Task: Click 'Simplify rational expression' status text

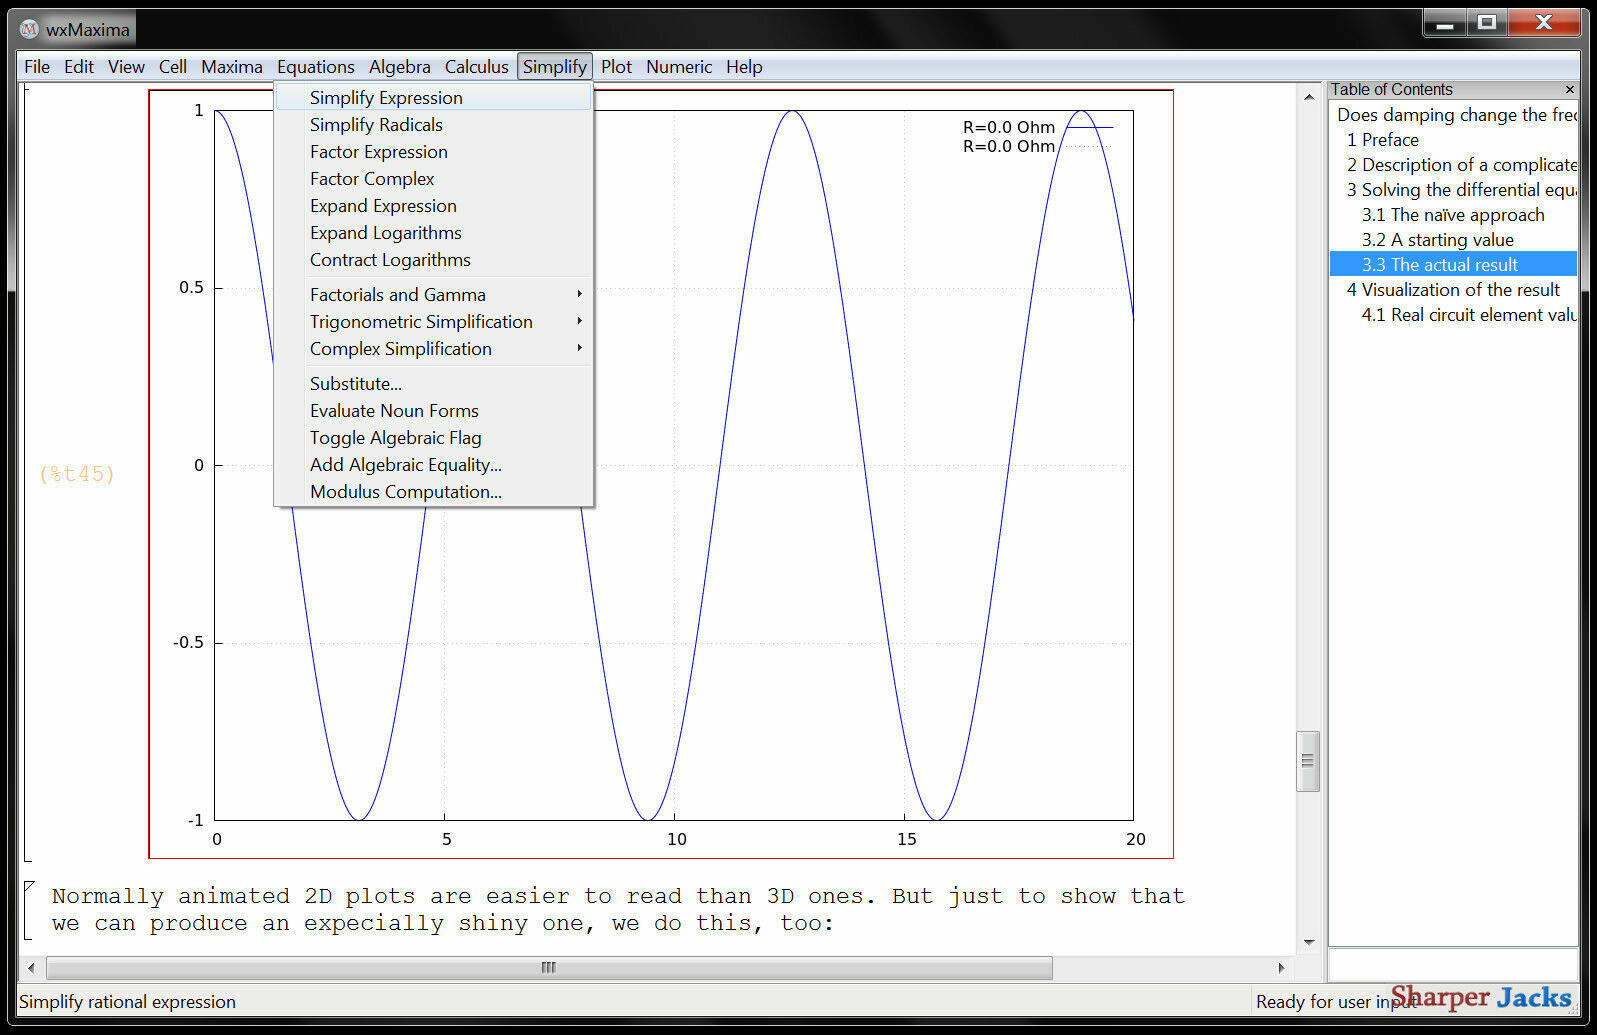Action: pyautogui.click(x=127, y=1002)
